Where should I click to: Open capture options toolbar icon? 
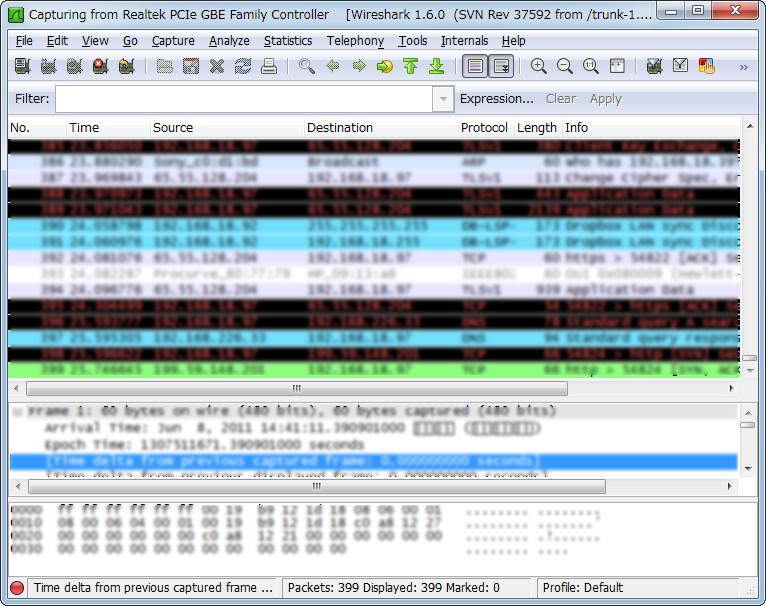point(48,66)
